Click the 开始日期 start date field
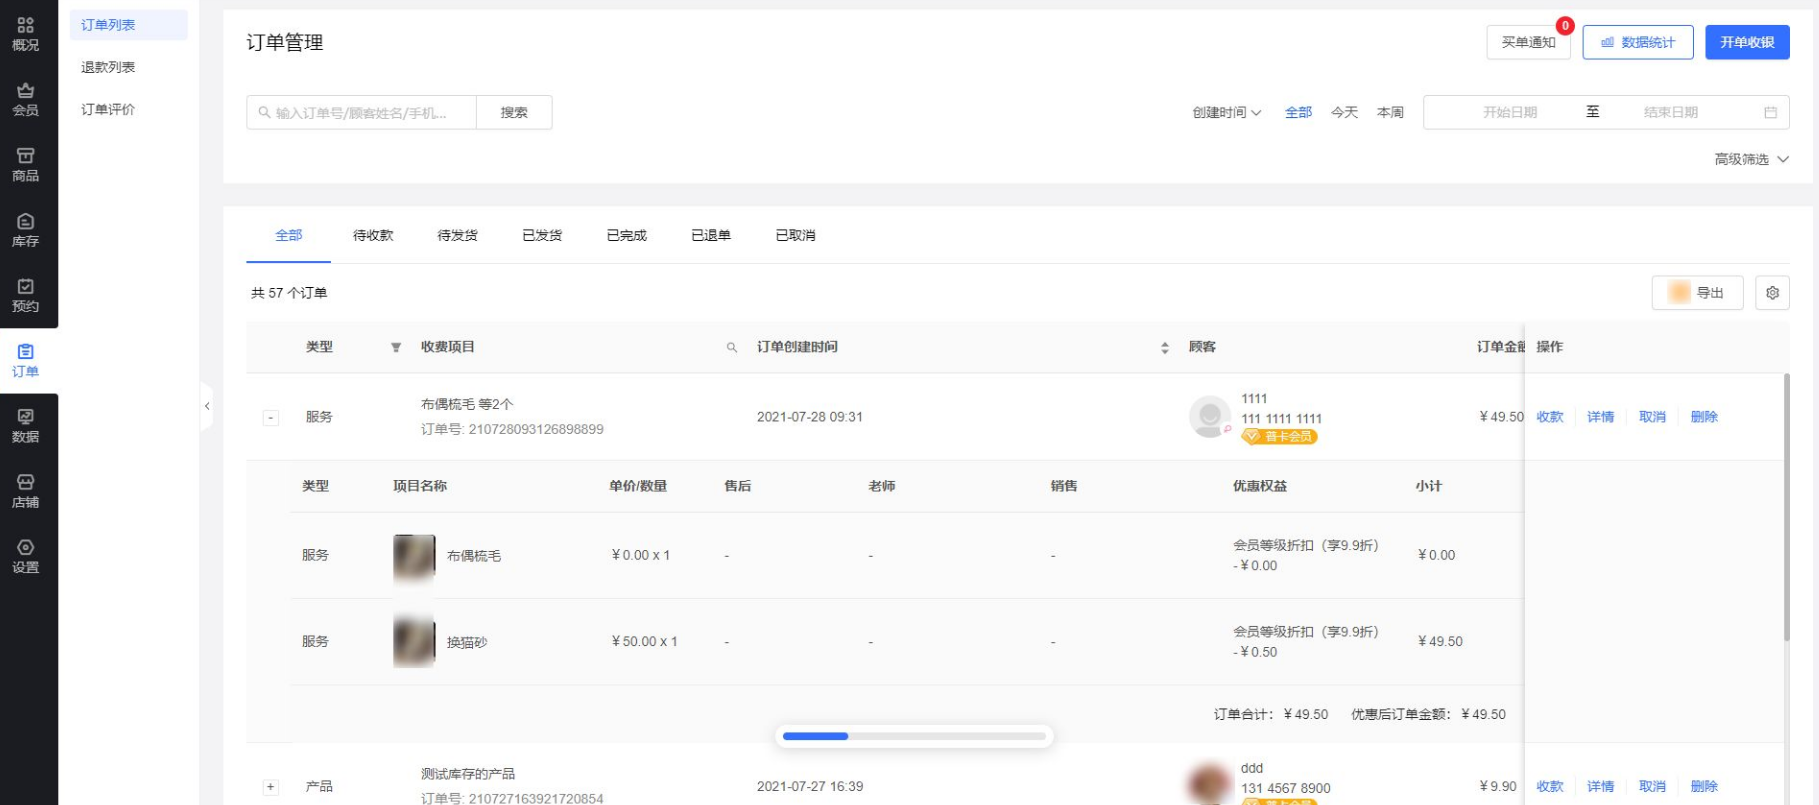Viewport: 1819px width, 805px height. [1509, 112]
